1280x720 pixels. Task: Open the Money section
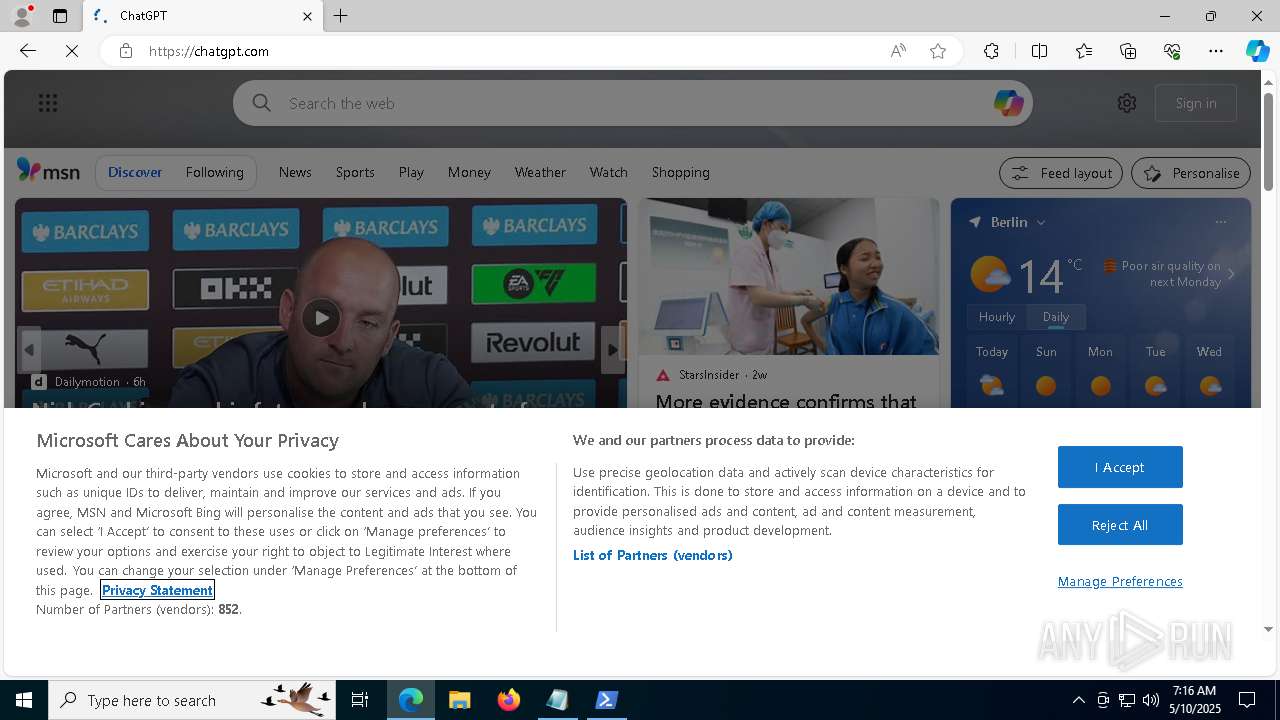click(x=469, y=172)
